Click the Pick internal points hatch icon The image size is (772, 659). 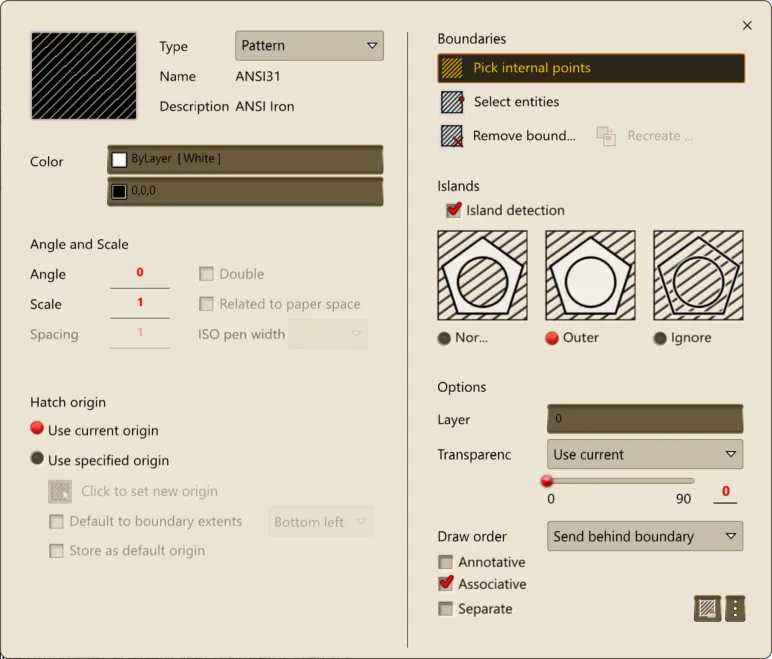453,68
